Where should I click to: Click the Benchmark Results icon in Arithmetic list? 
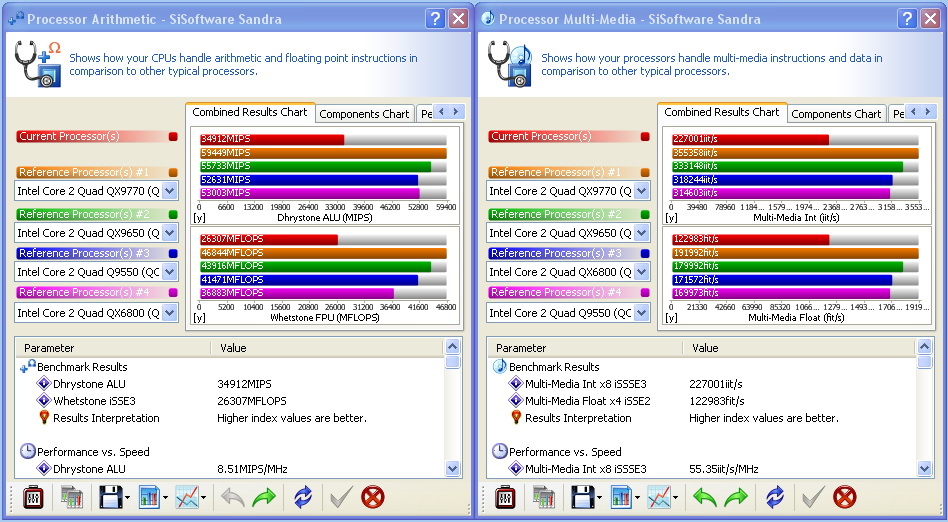[28, 367]
